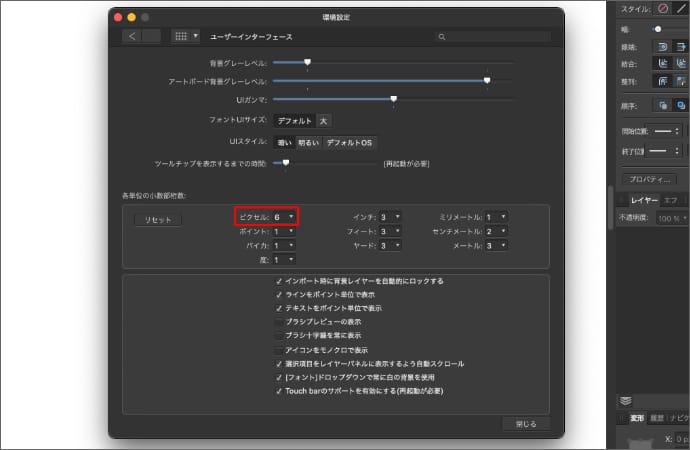
Task: Select the solid line style icon
Action: [x=683, y=9]
